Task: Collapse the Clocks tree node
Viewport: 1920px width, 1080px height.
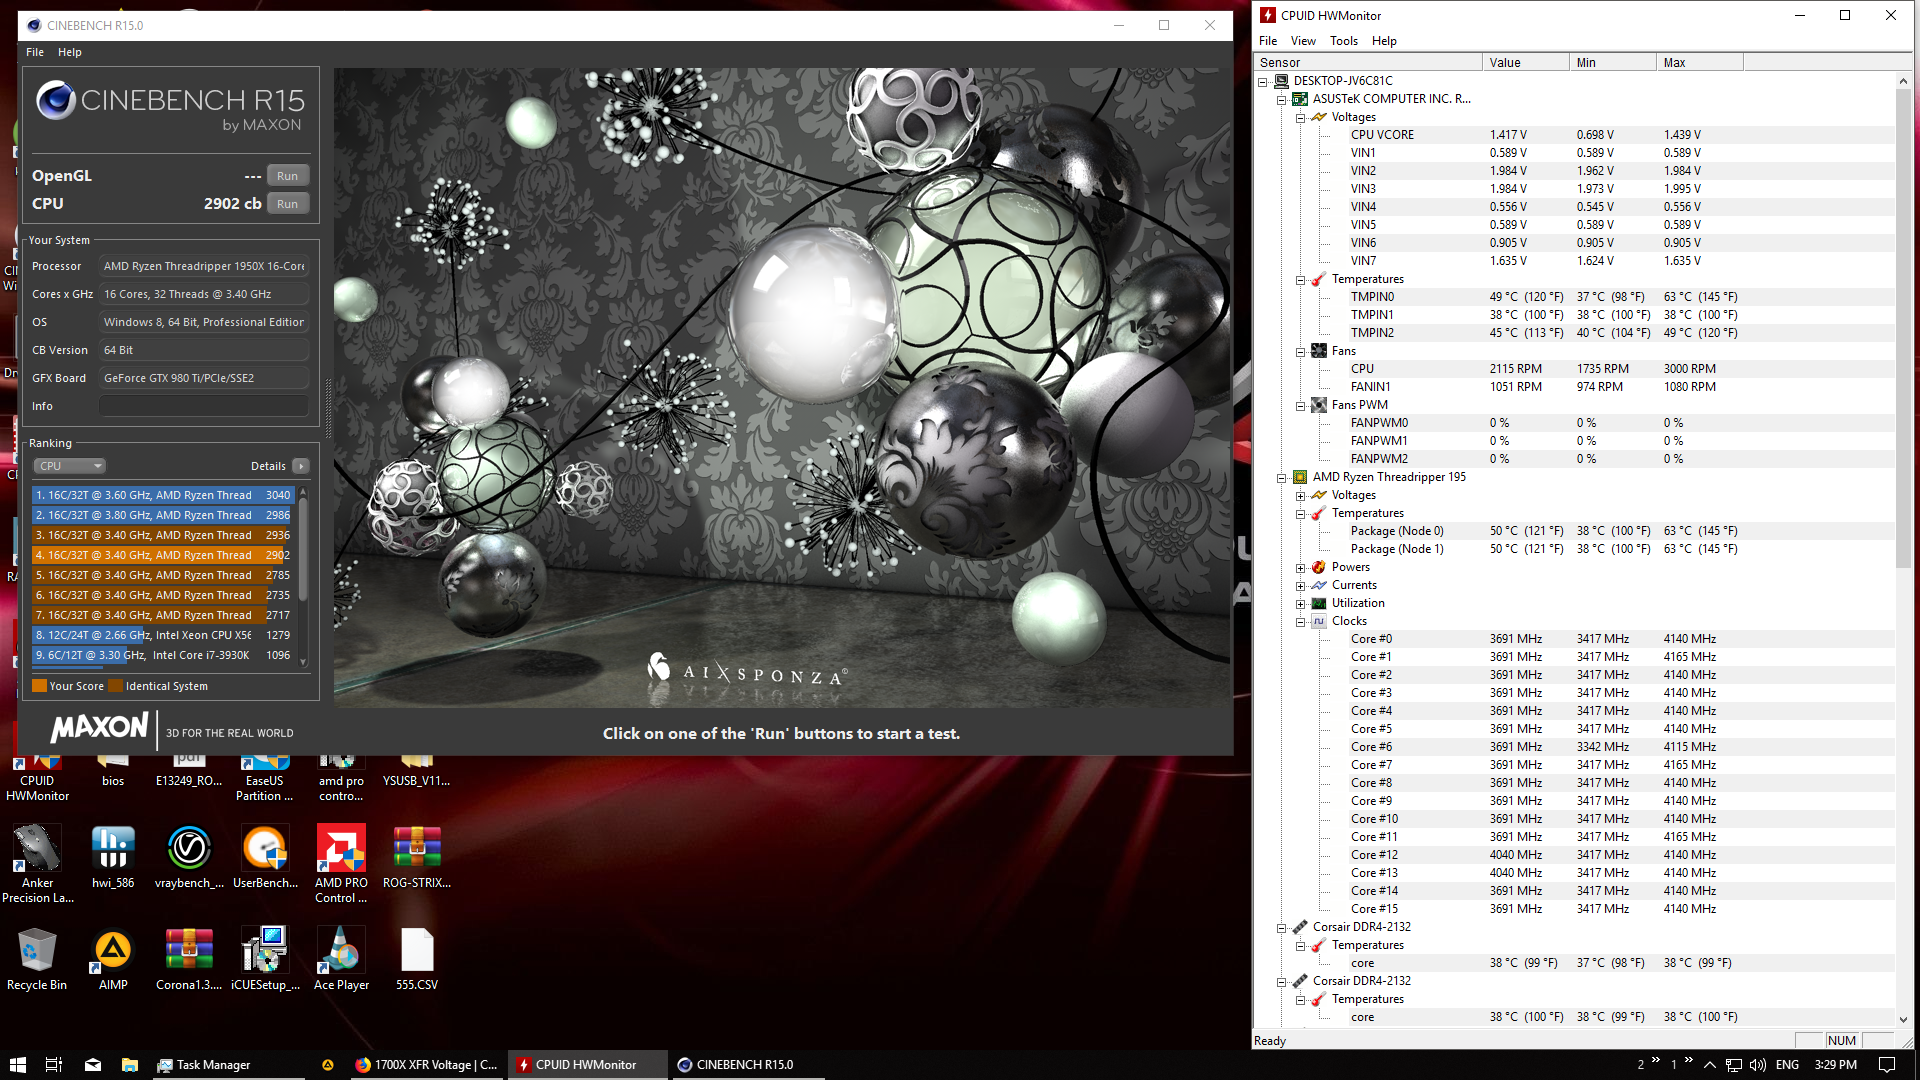Action: 1300,621
